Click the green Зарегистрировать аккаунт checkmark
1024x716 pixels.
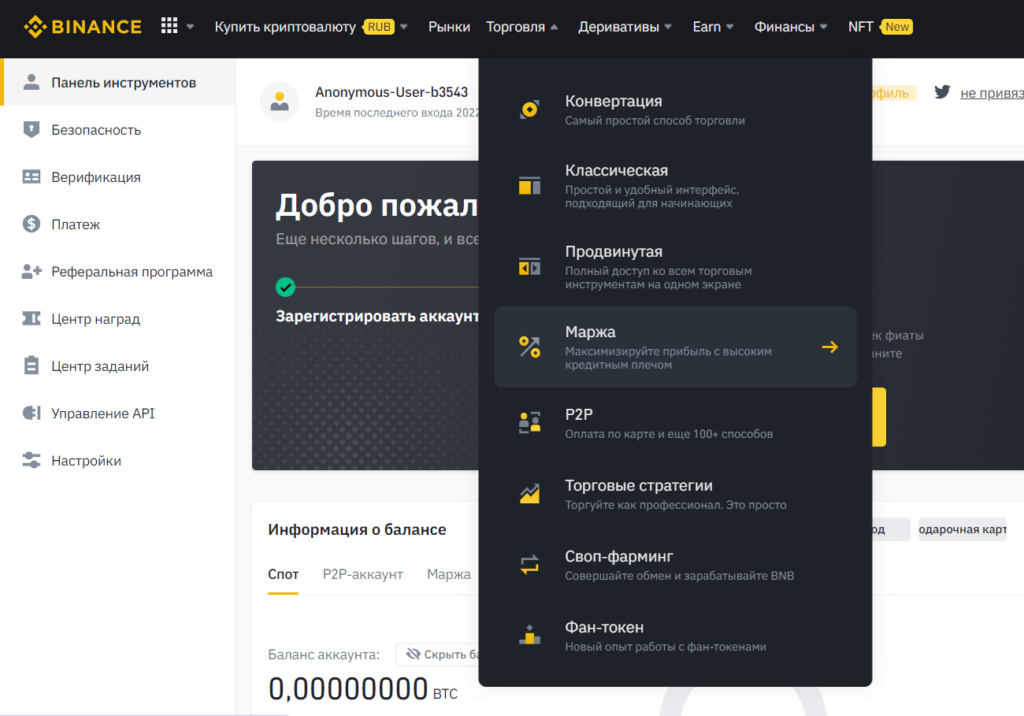click(x=285, y=287)
